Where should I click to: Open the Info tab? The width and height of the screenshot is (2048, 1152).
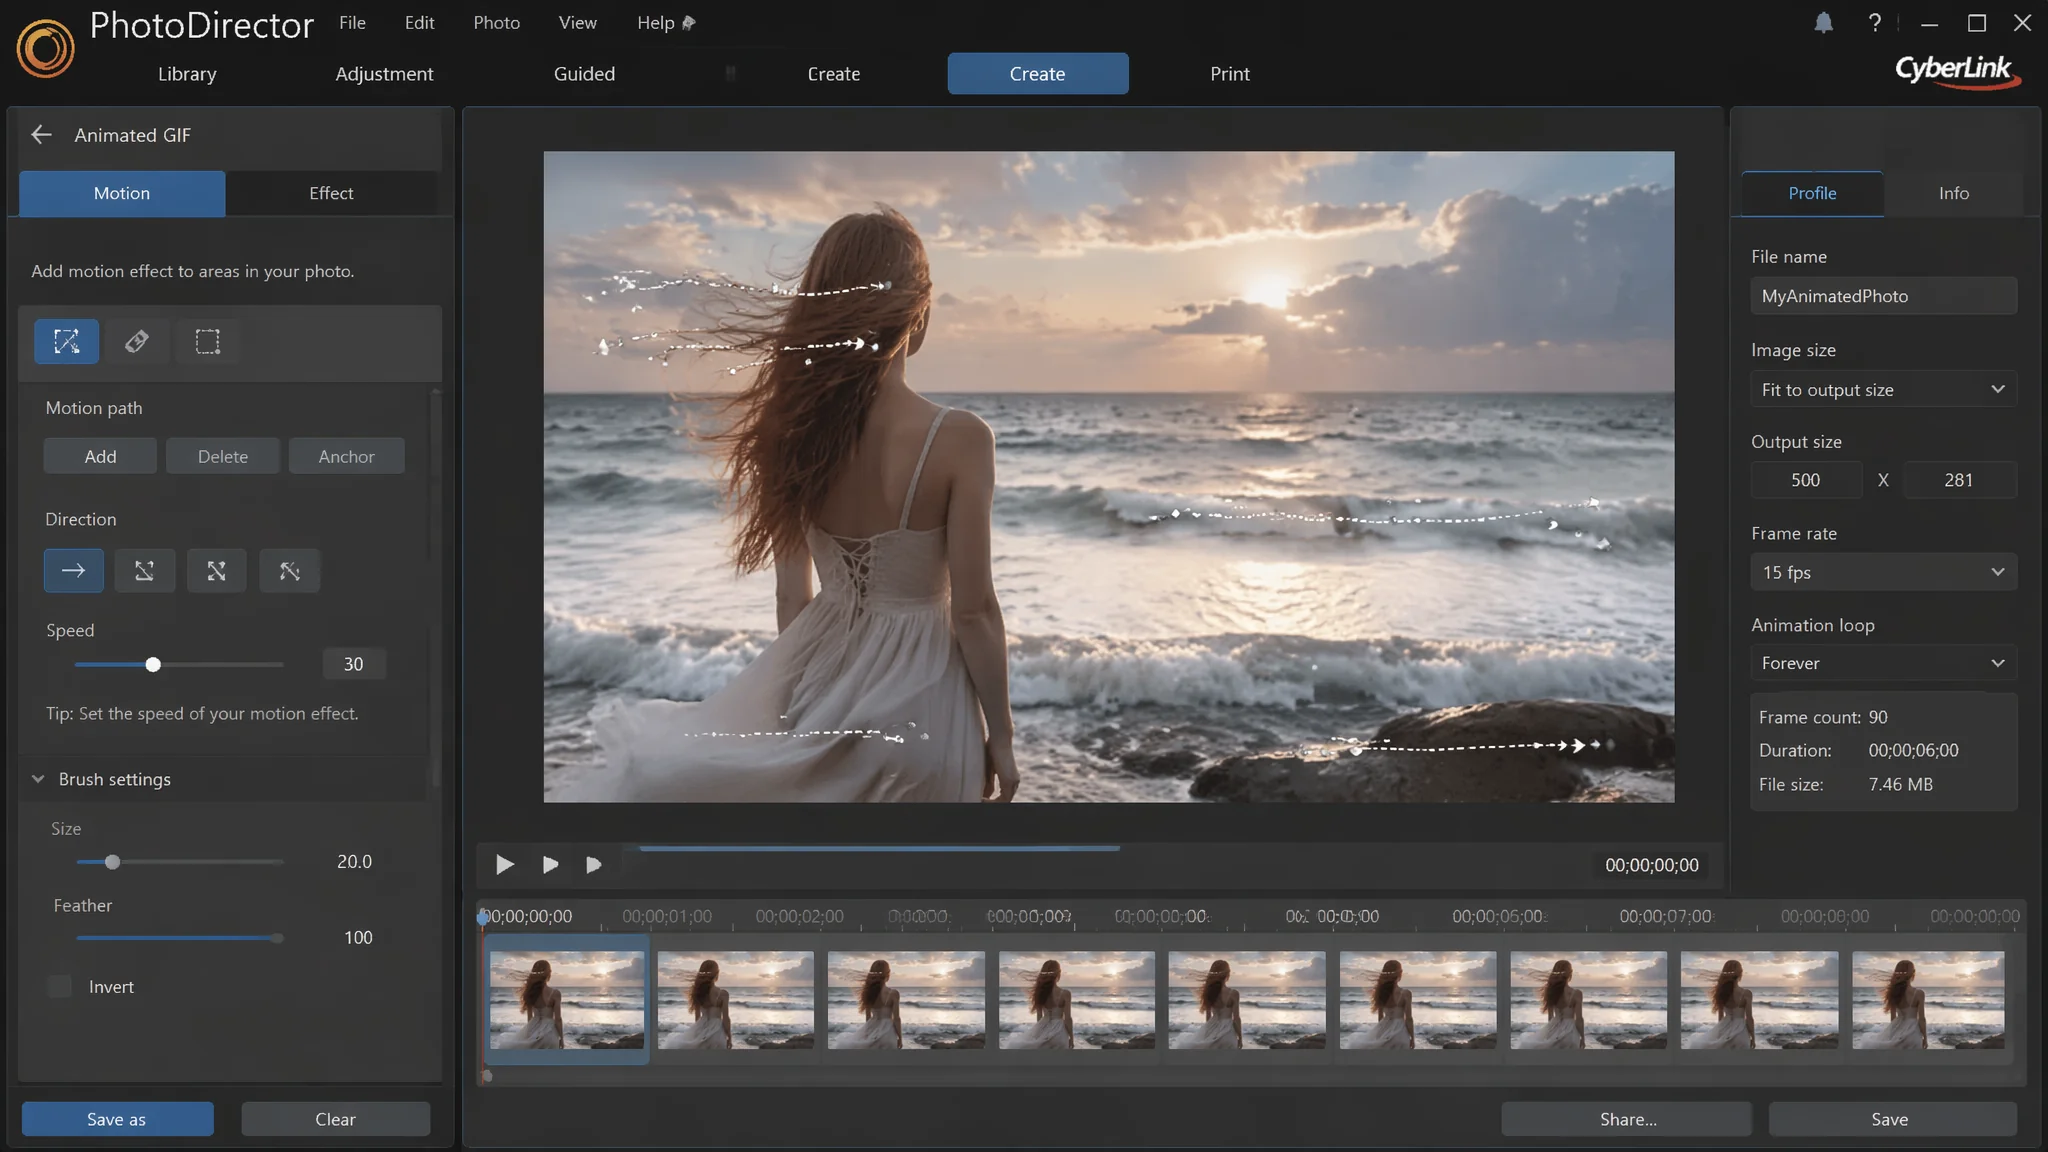point(1953,193)
